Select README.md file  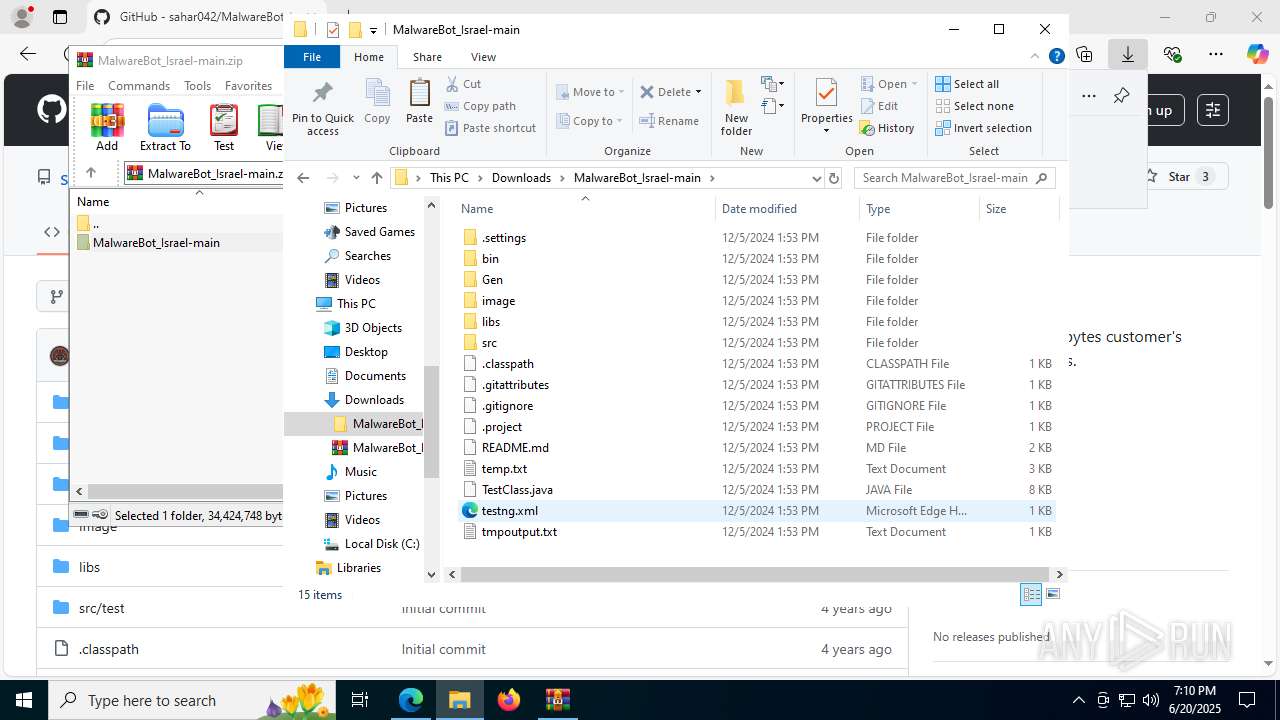(757, 448)
